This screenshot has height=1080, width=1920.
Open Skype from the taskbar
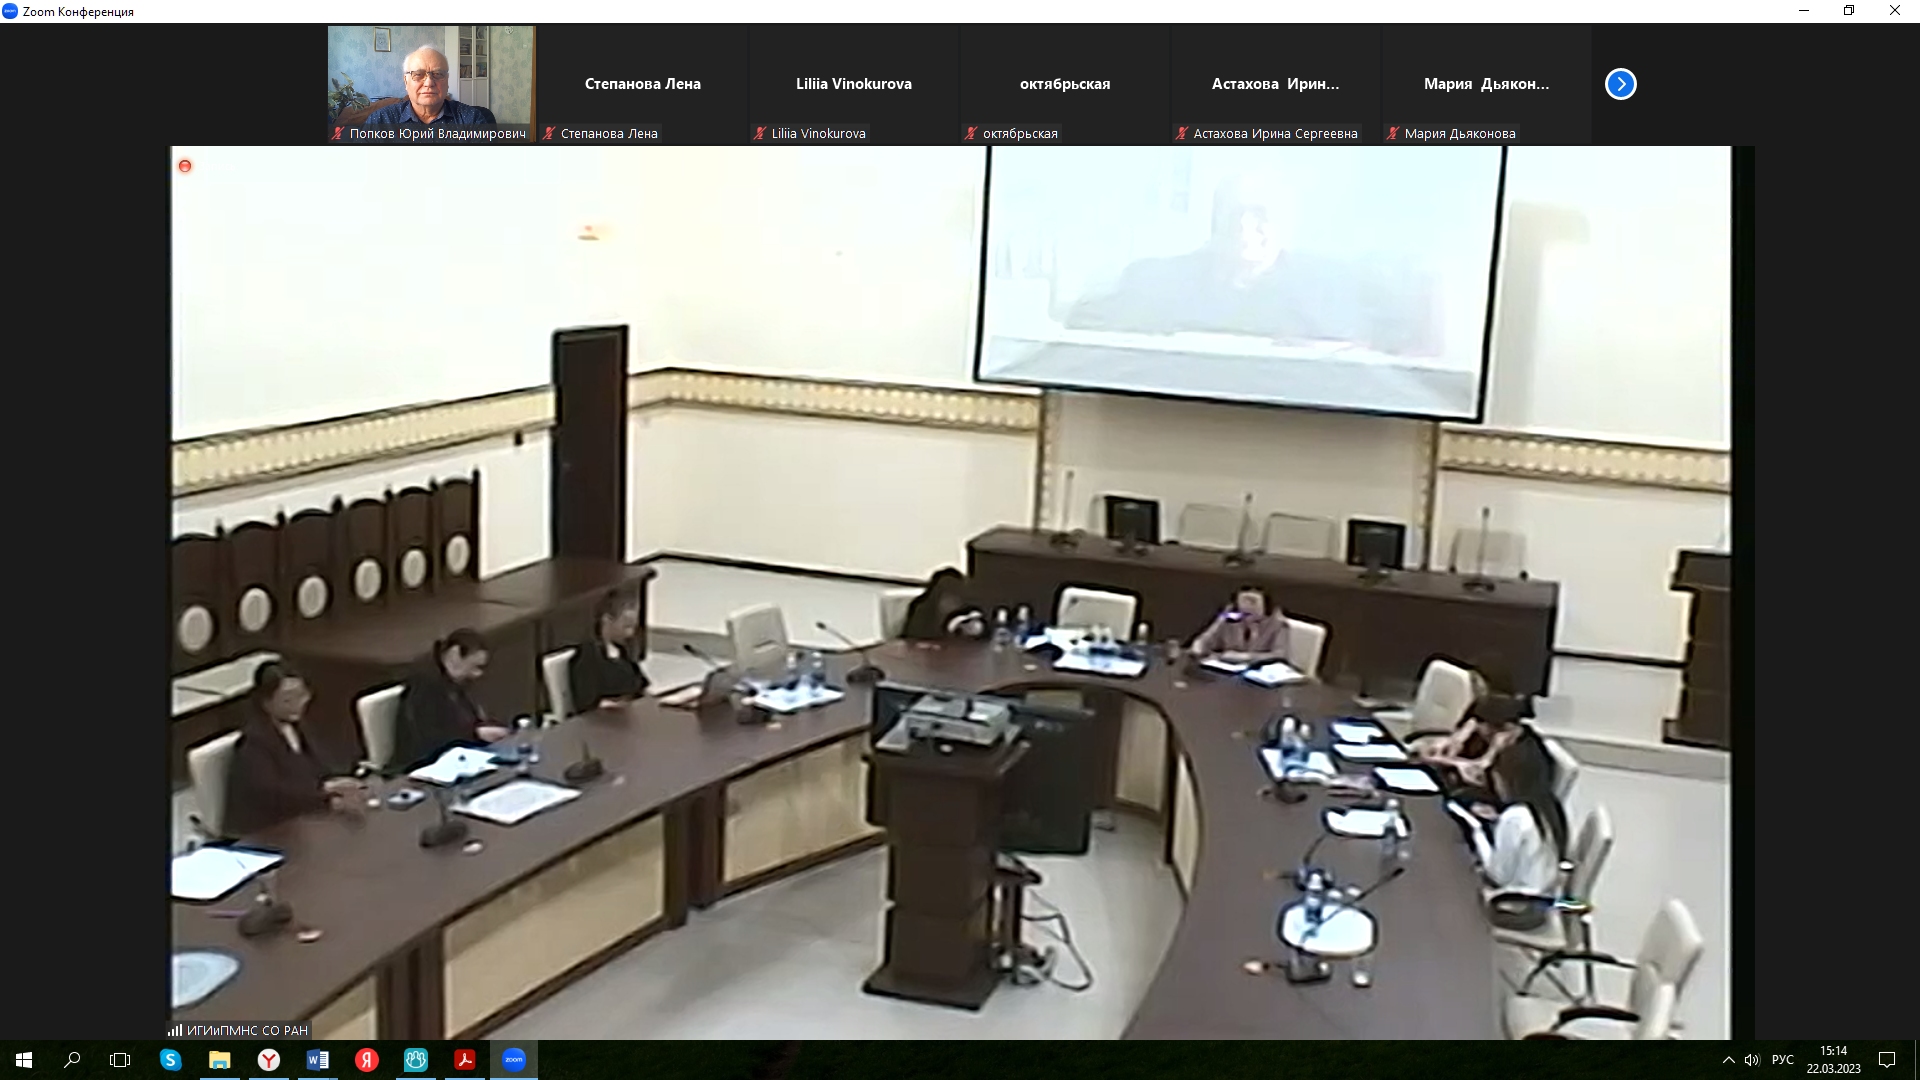click(170, 1060)
